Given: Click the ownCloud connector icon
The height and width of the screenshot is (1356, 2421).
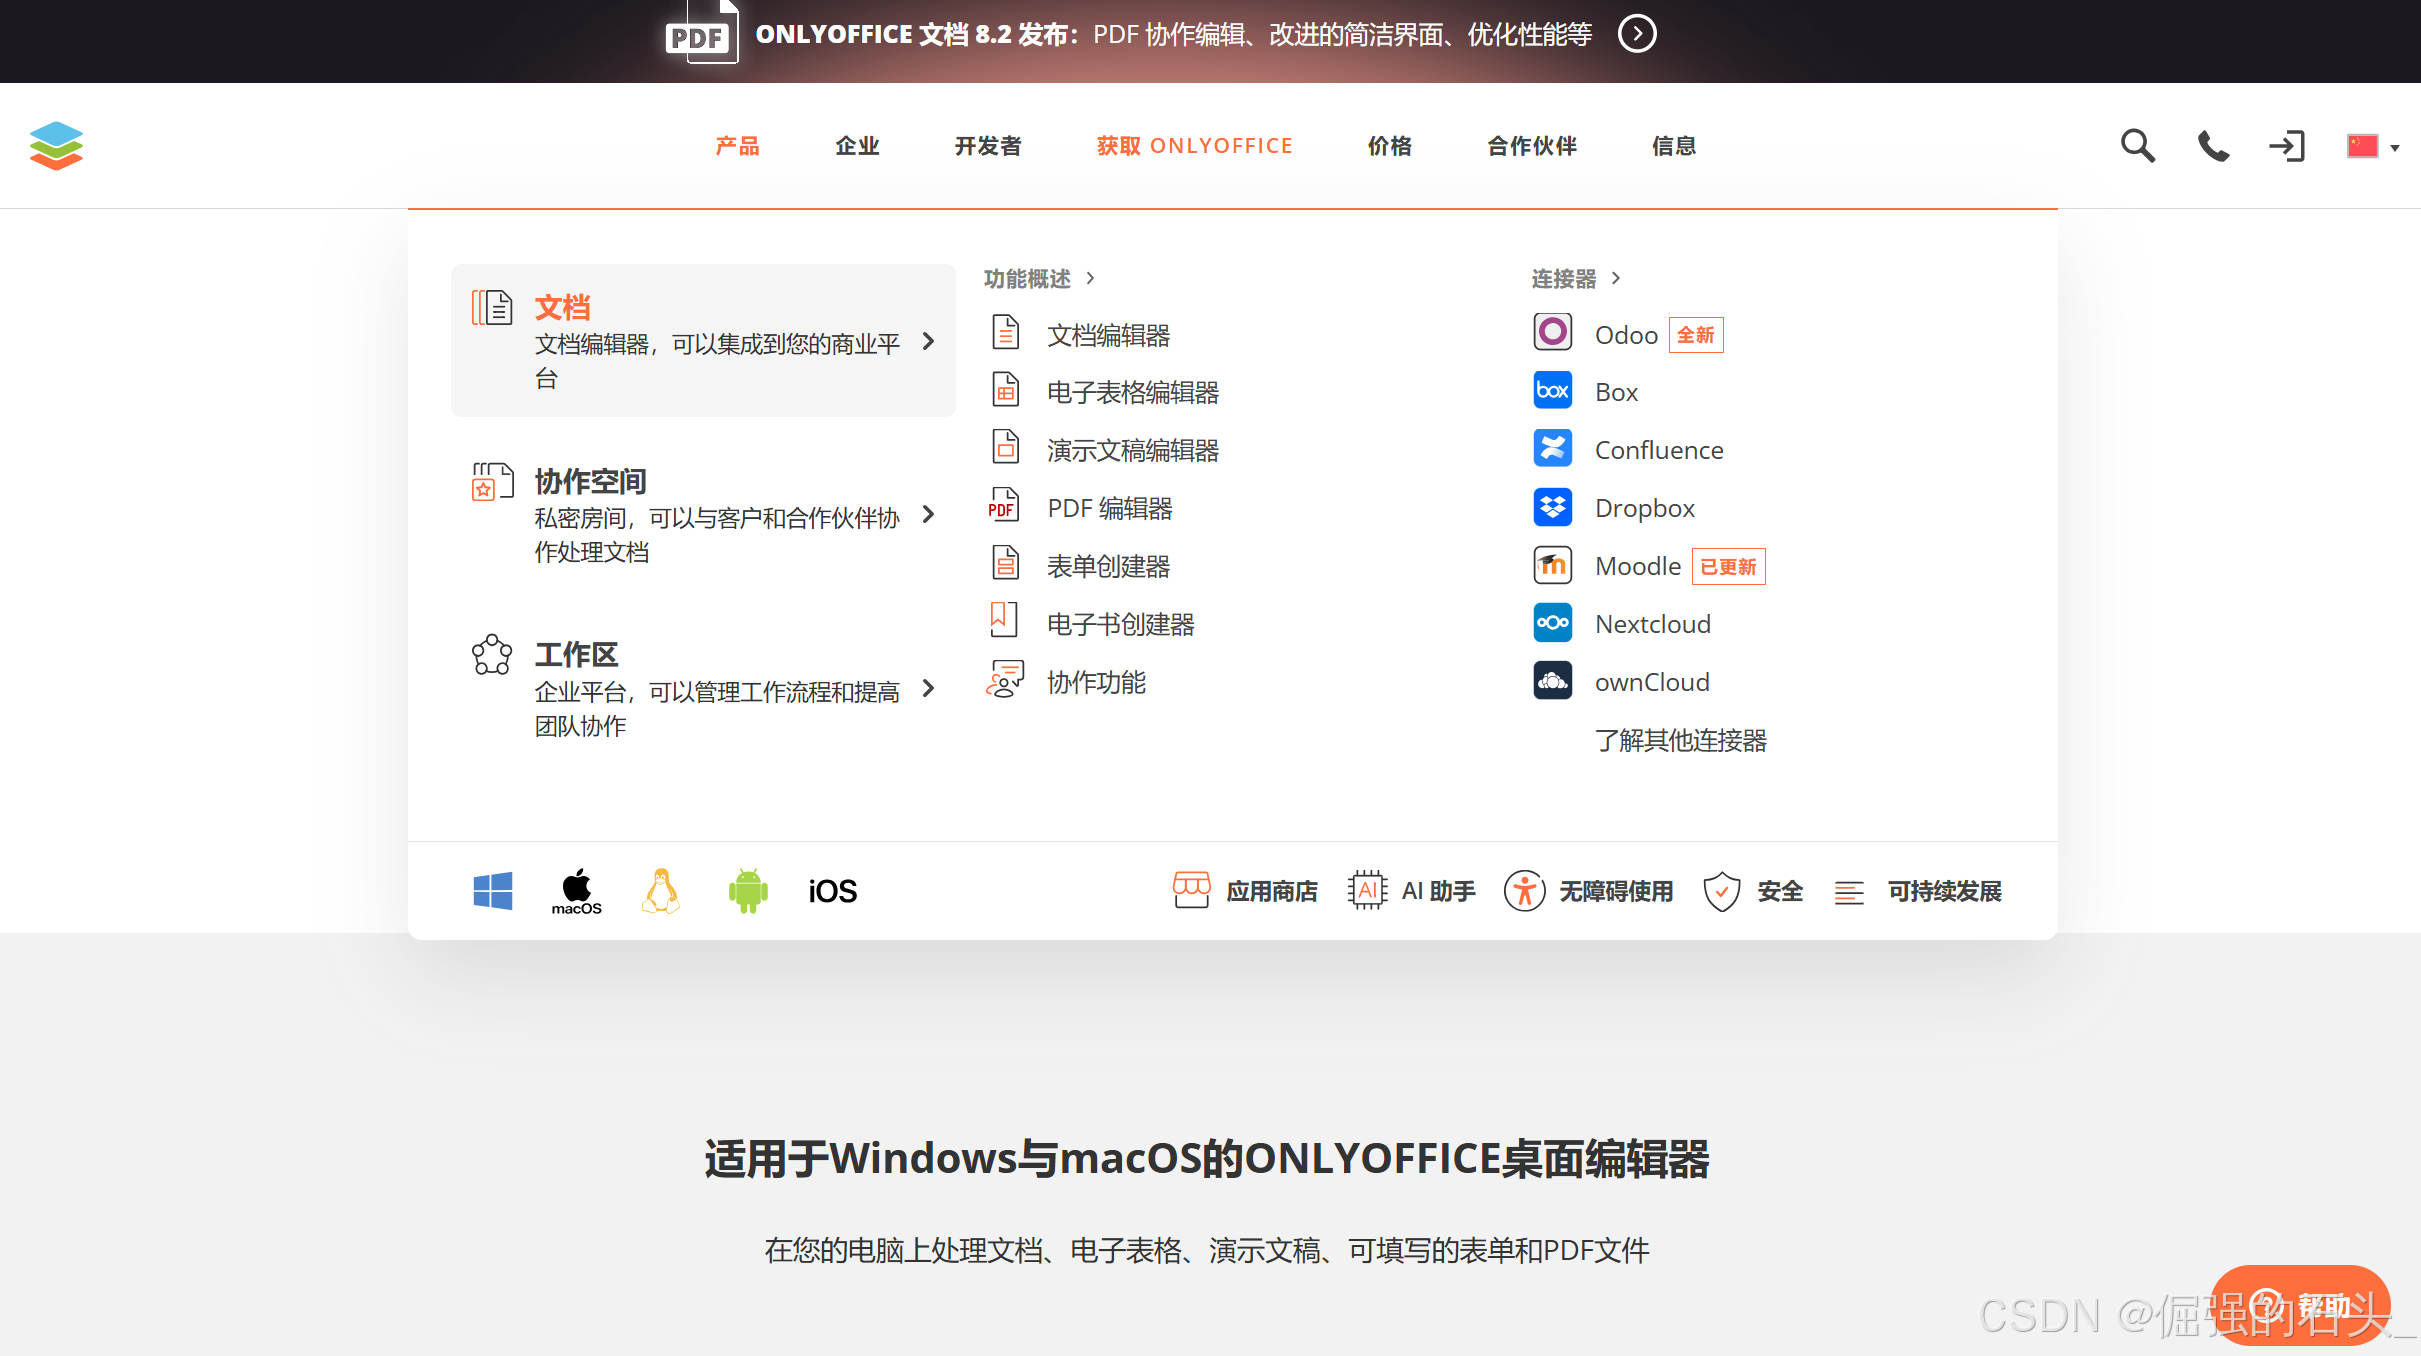Looking at the screenshot, I should point(1552,680).
